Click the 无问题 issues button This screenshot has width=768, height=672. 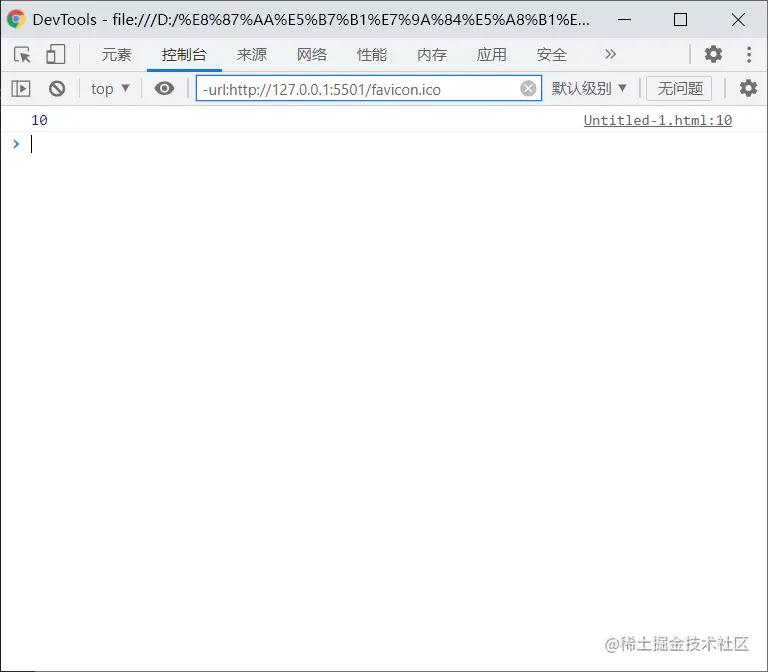679,89
